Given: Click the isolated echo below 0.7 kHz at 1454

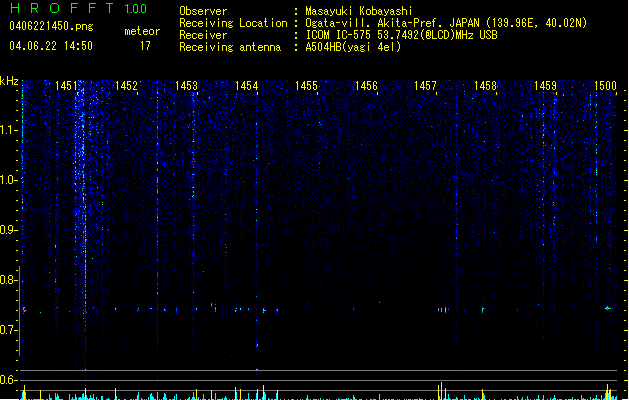Looking at the screenshot, I should point(257,345).
